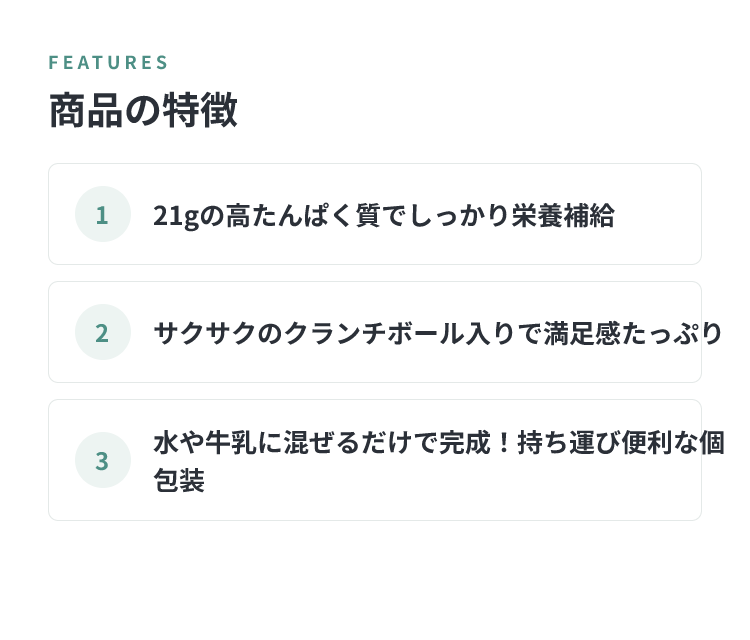
Task: Click the word 栄養補給 in feature one
Action: (x=563, y=215)
